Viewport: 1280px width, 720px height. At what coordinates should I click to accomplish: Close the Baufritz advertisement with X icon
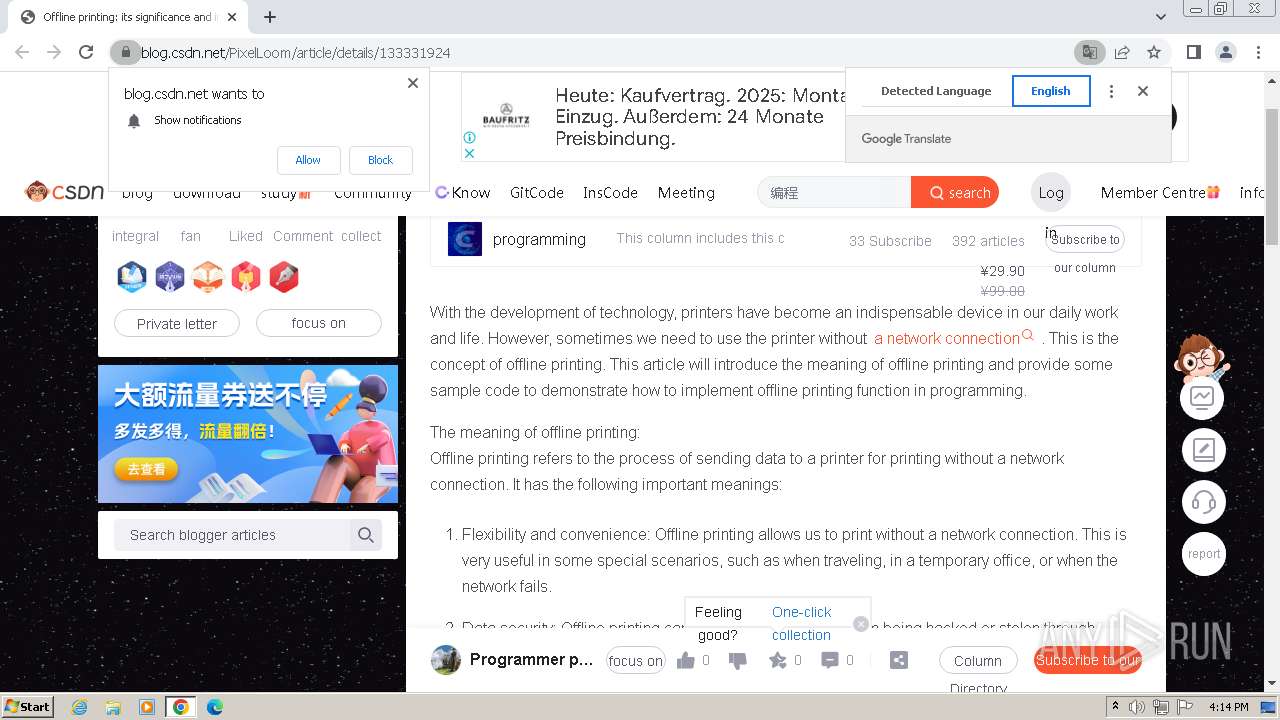tap(469, 153)
